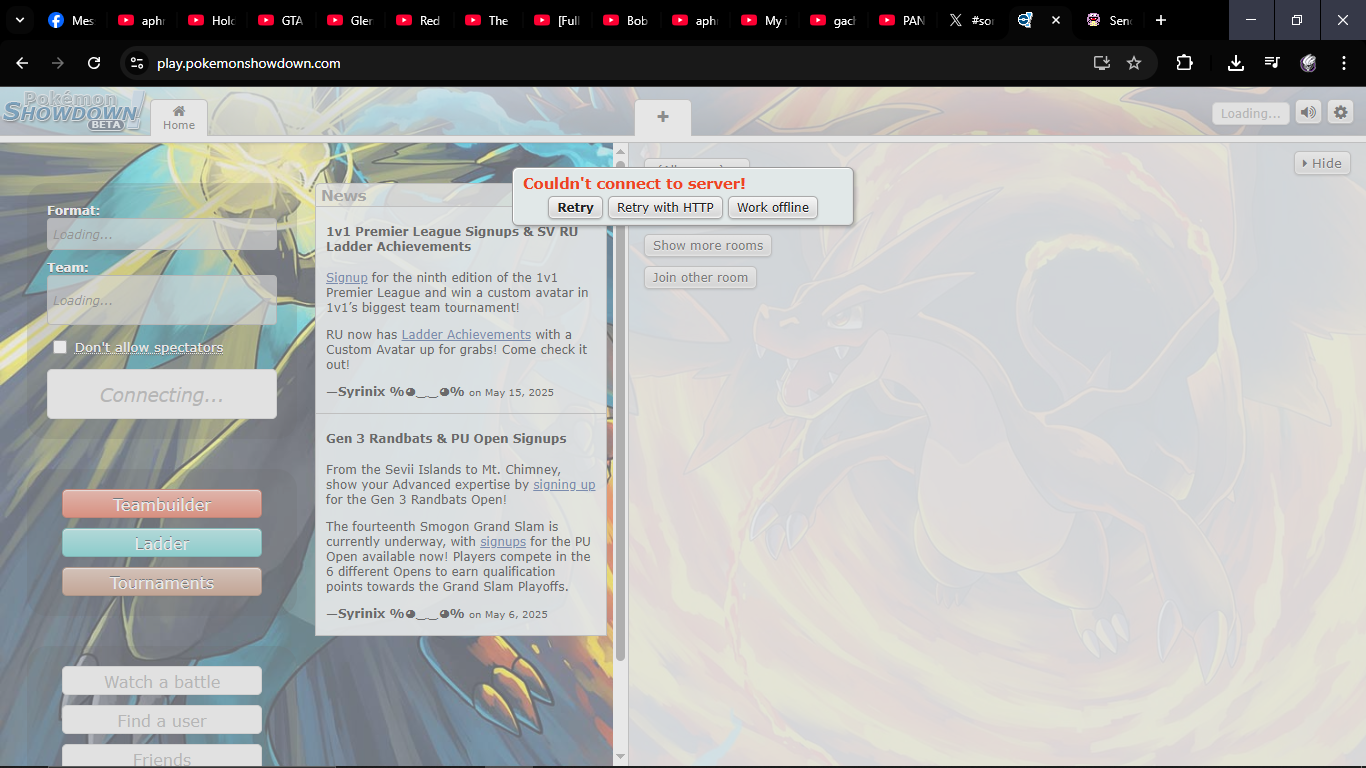This screenshot has height=768, width=1366.
Task: View site information icon in address bar
Action: pos(137,63)
